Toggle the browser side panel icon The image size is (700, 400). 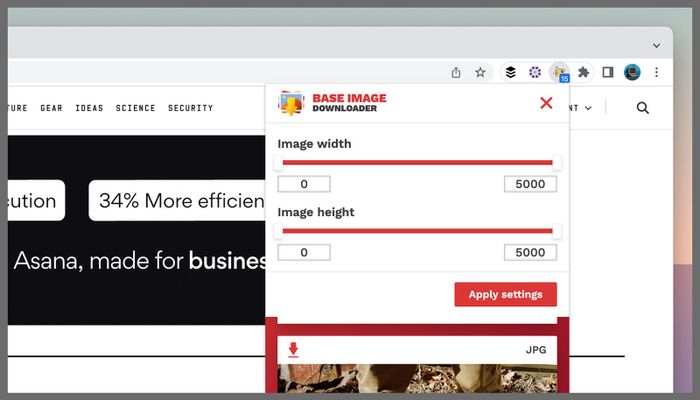point(608,72)
